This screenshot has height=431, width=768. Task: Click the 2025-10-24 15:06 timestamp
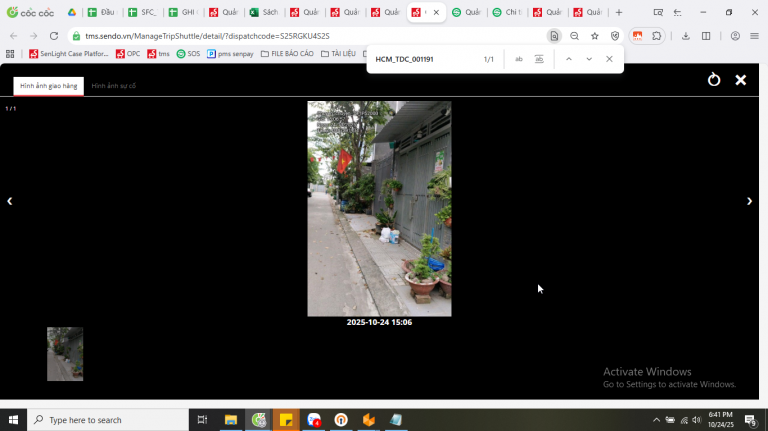click(x=379, y=322)
